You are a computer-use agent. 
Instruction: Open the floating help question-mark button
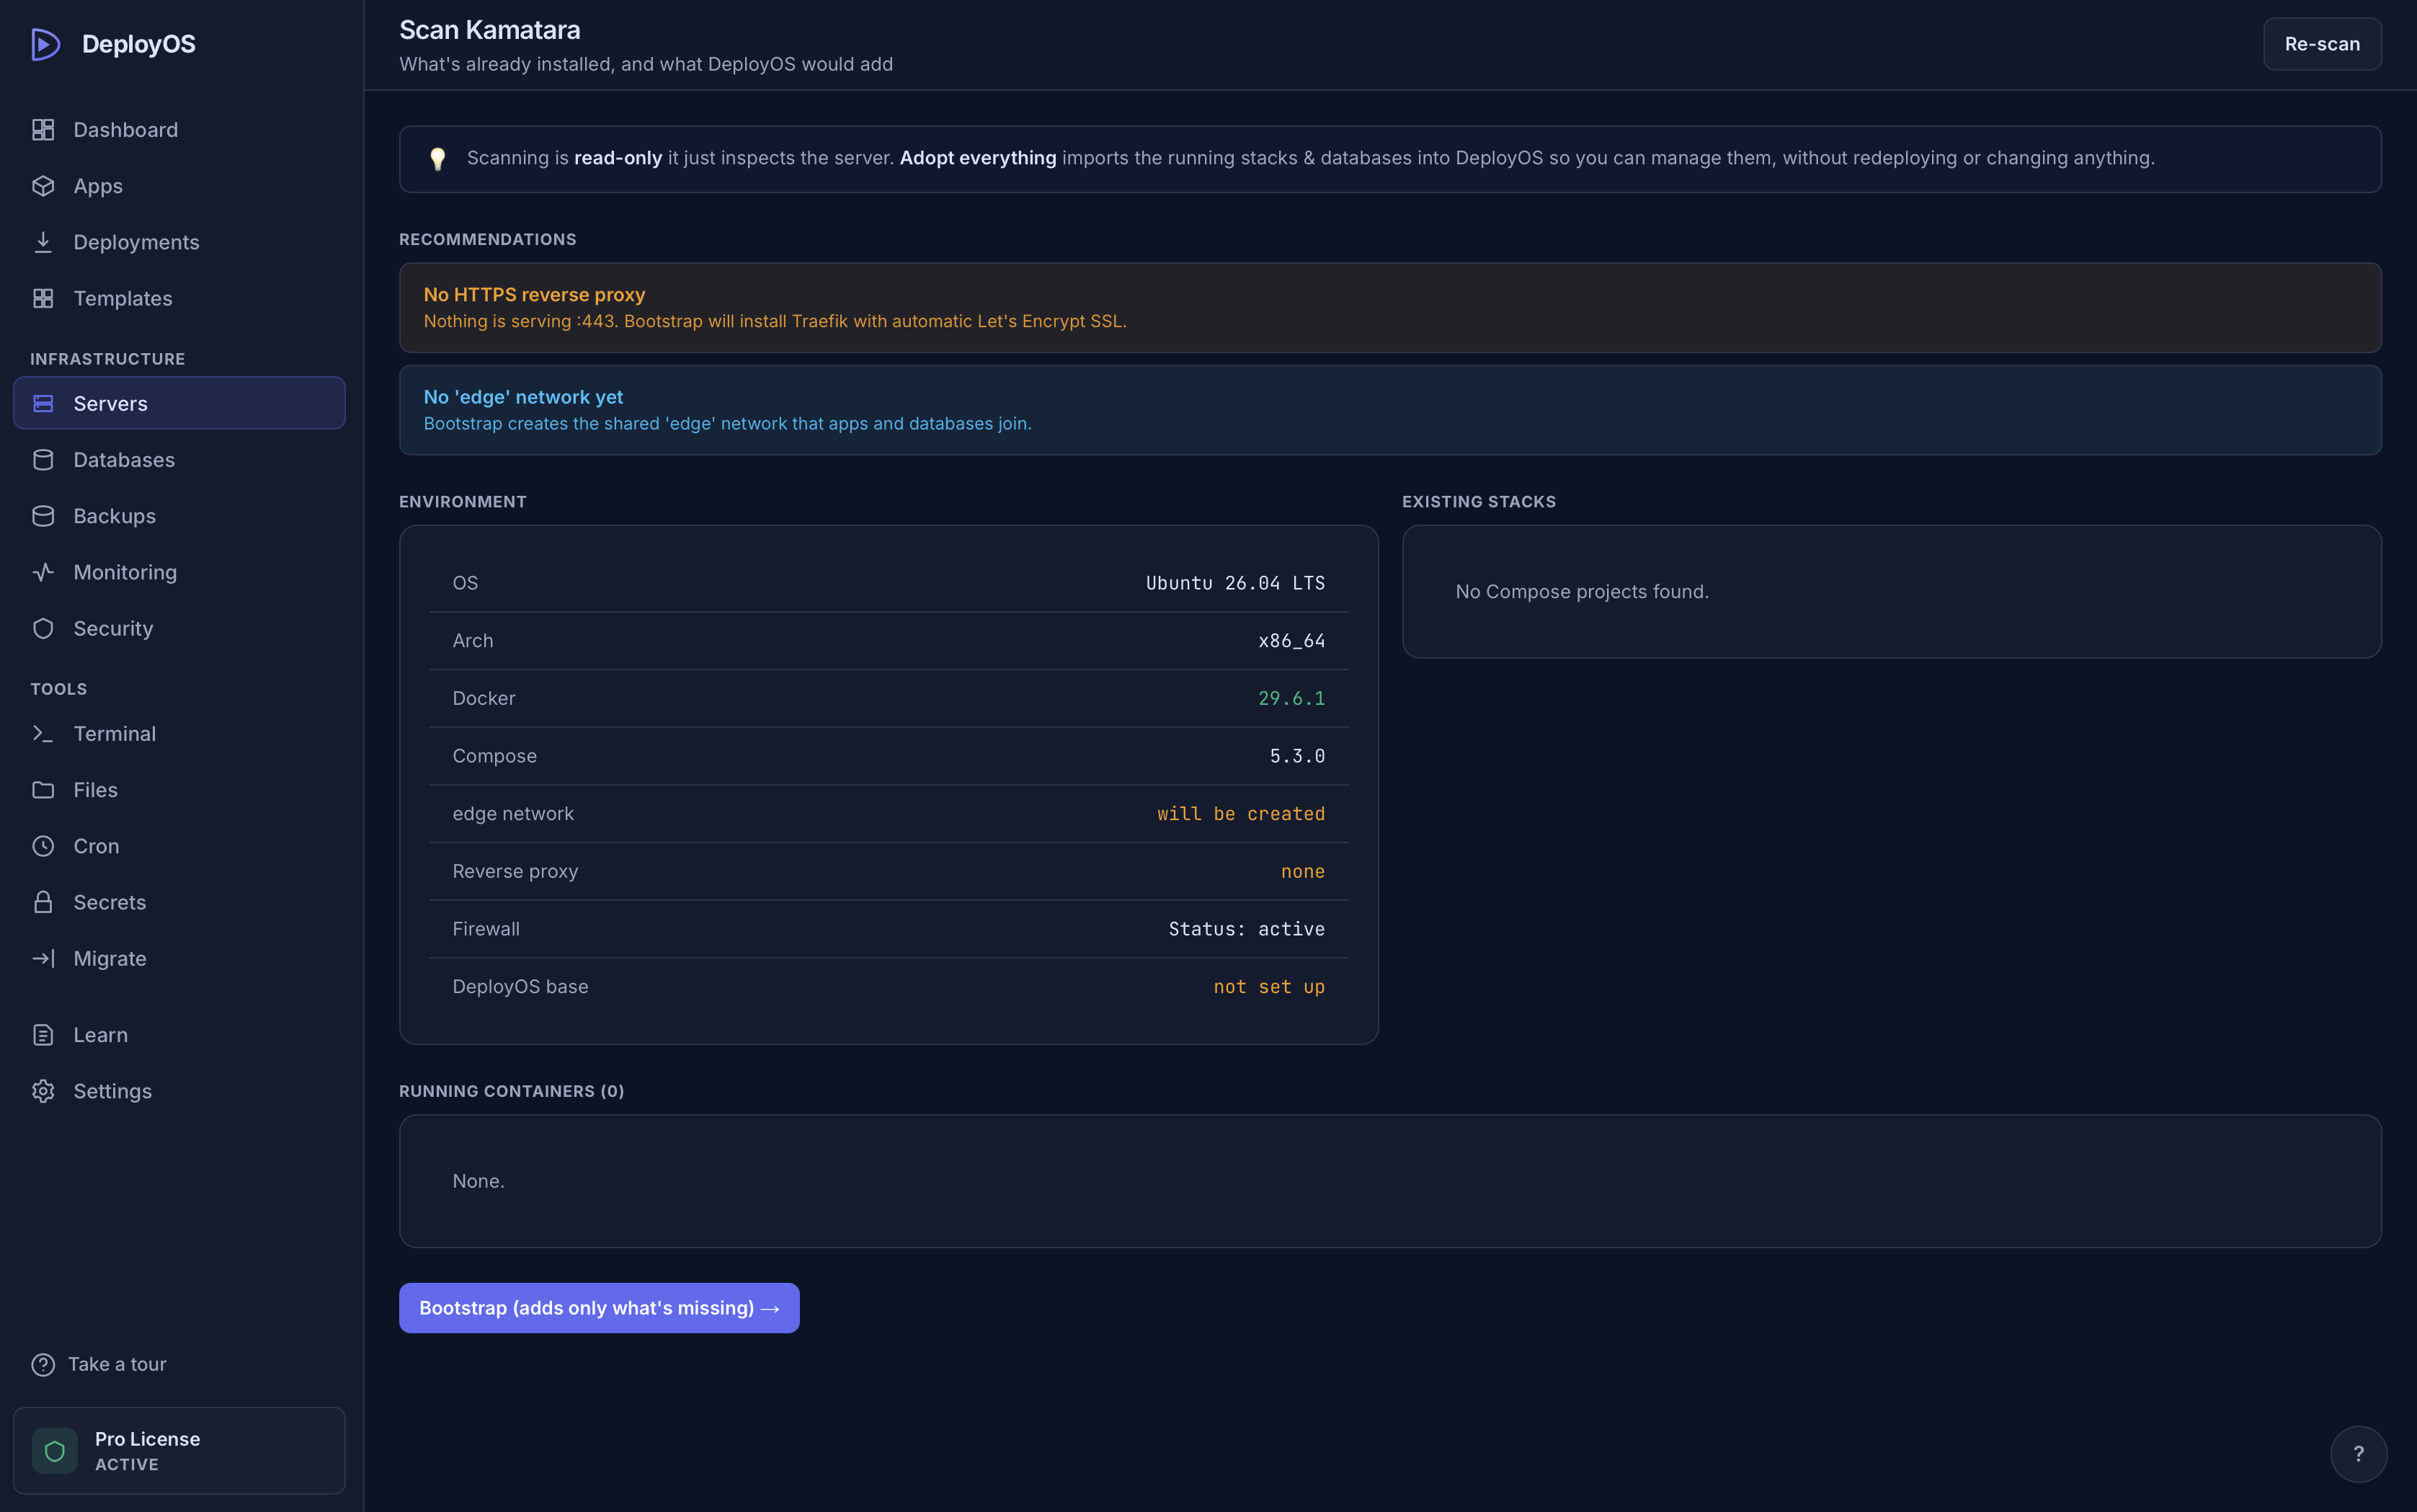tap(2358, 1454)
